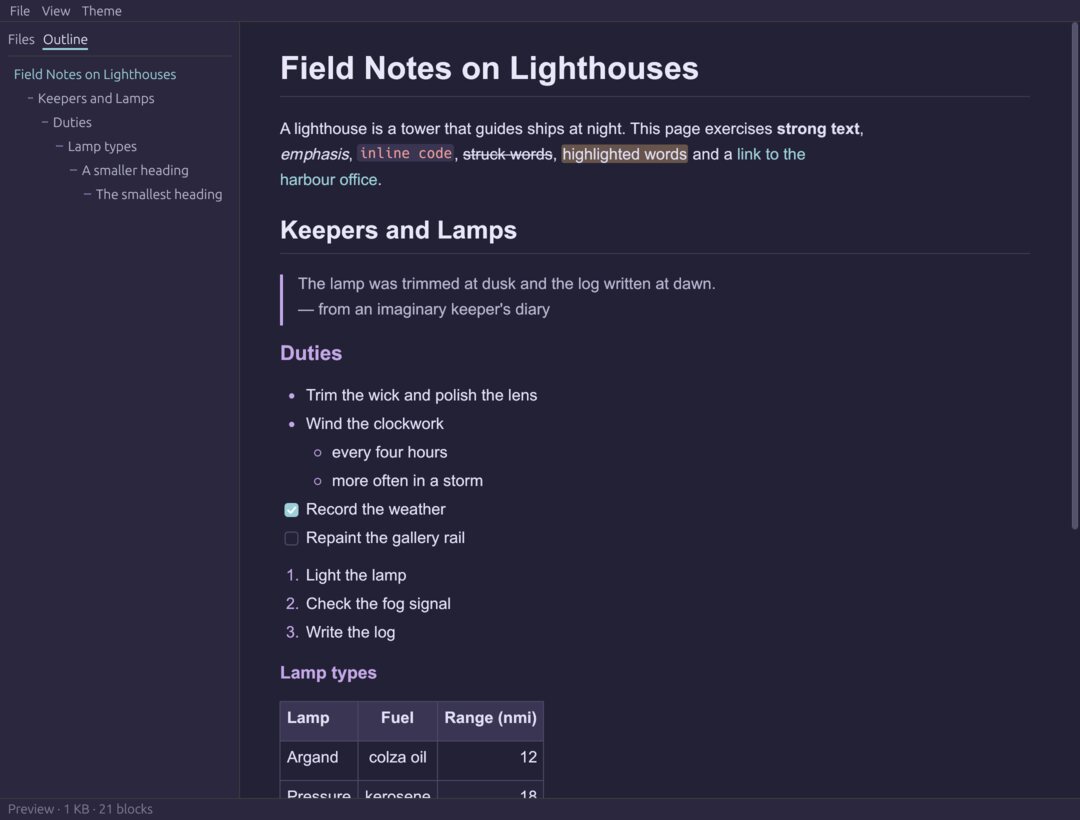Viewport: 1080px width, 820px height.
Task: Click the colza oil table cell
Action: [x=397, y=760]
